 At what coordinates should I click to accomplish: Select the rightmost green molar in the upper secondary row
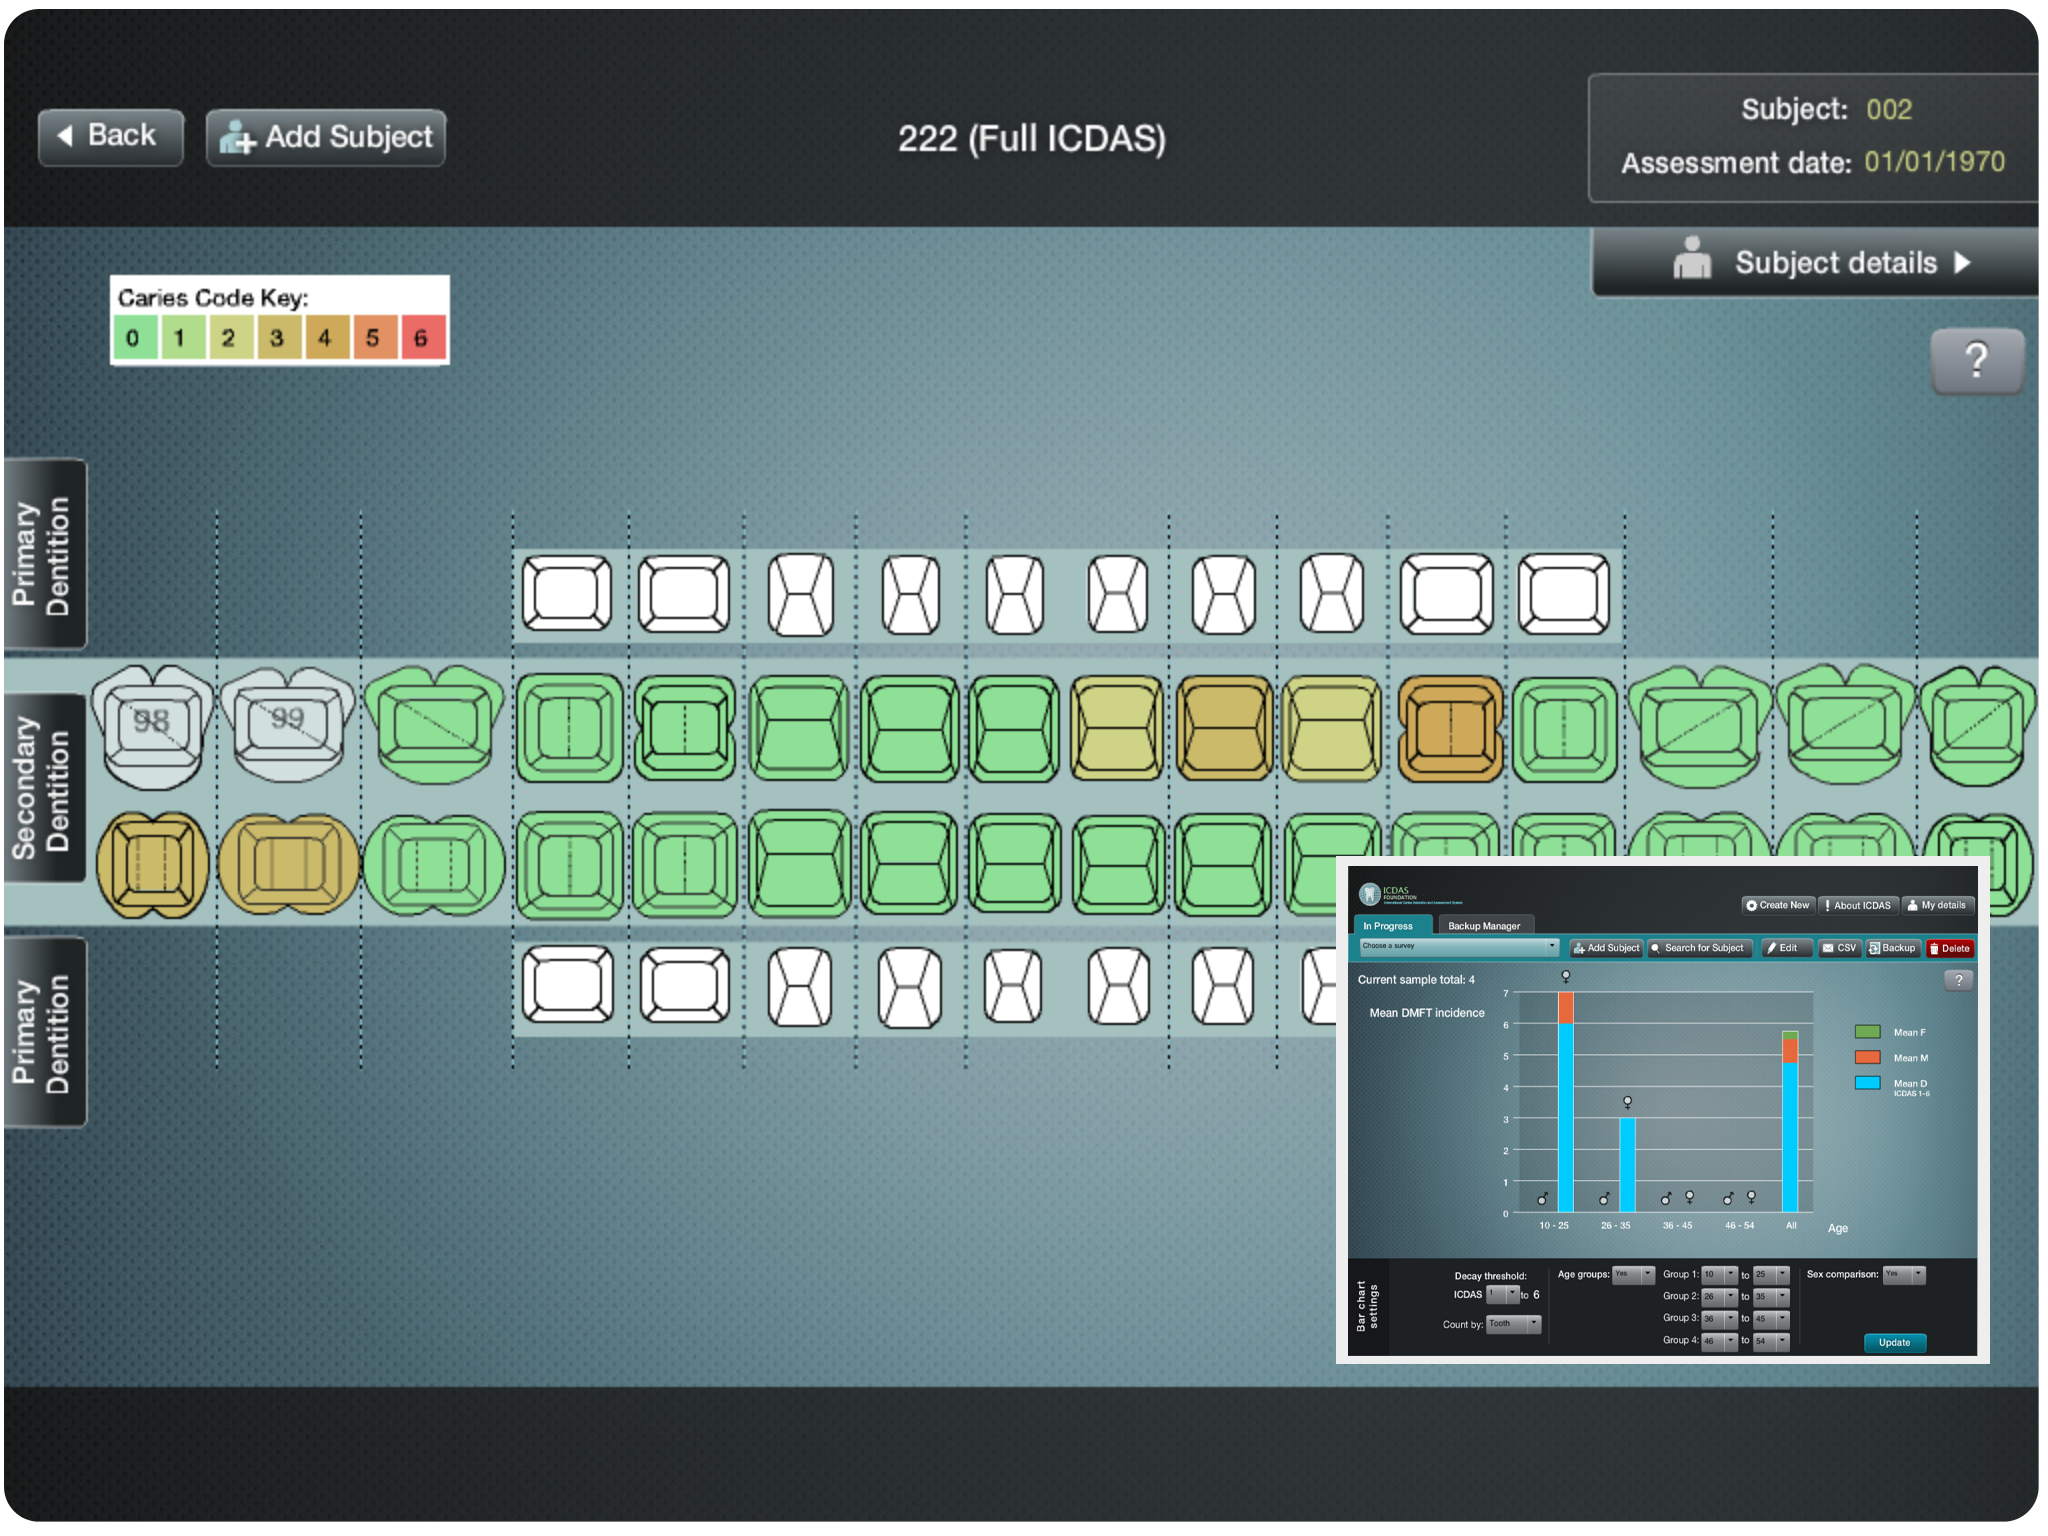[x=1978, y=726]
